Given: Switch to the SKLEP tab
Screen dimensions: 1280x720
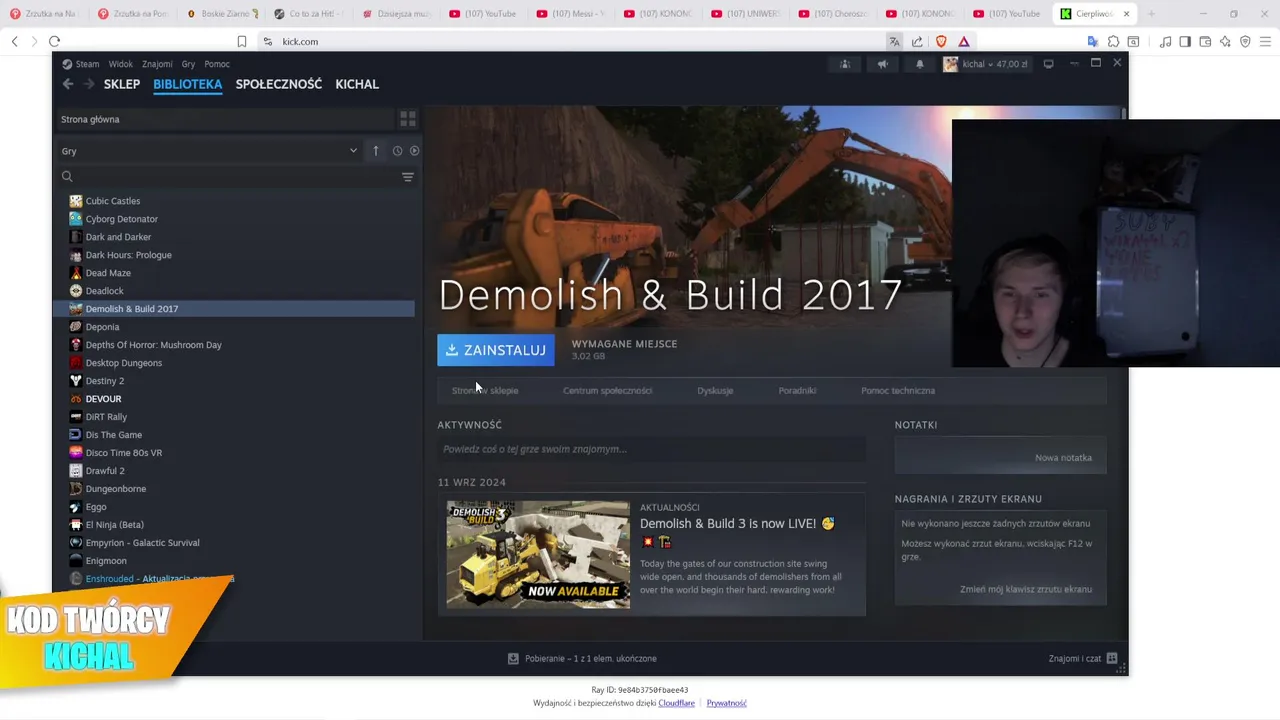Looking at the screenshot, I should coord(122,84).
